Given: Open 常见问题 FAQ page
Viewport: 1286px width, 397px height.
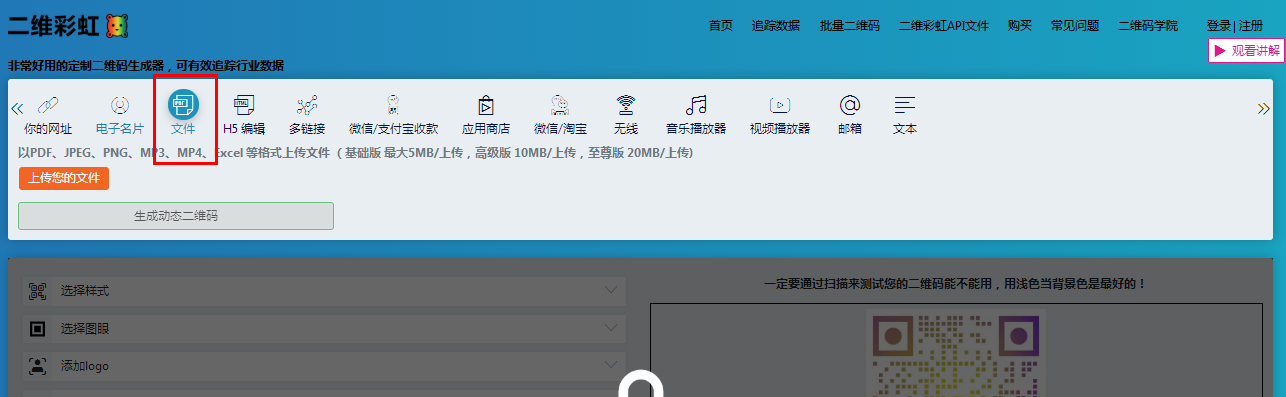Looking at the screenshot, I should 1075,26.
